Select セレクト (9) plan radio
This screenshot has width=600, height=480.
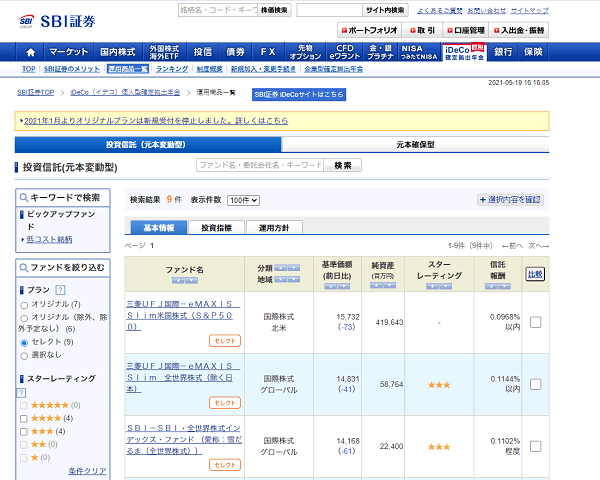click(24, 343)
